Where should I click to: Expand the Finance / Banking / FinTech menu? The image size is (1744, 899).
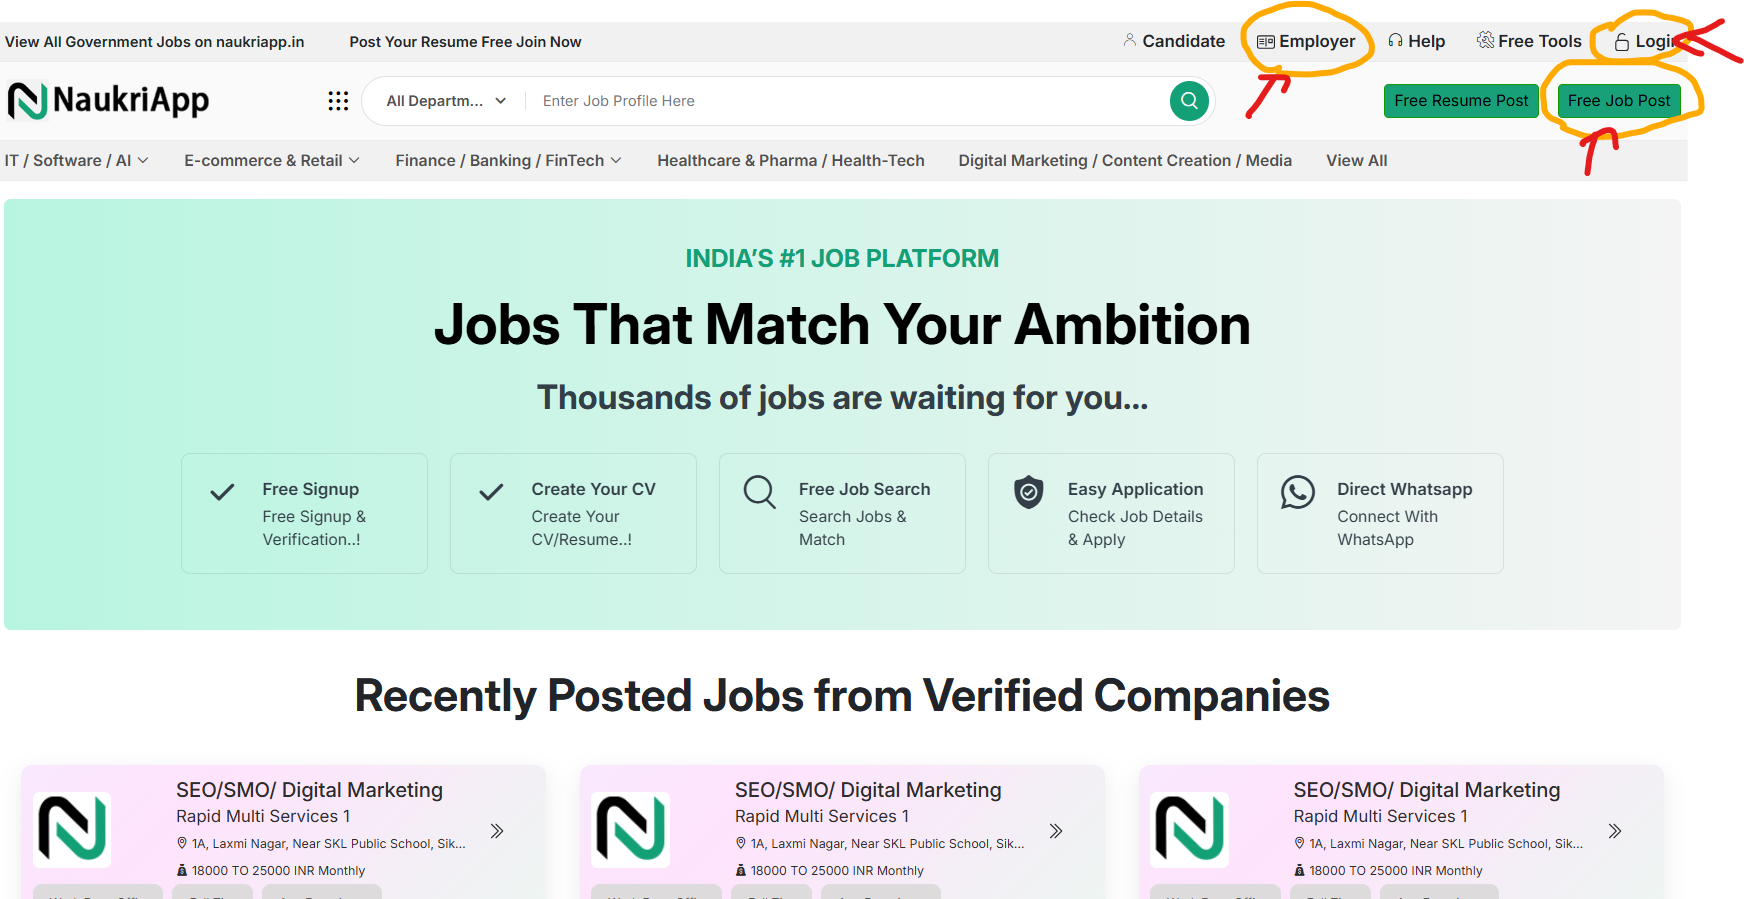point(508,161)
